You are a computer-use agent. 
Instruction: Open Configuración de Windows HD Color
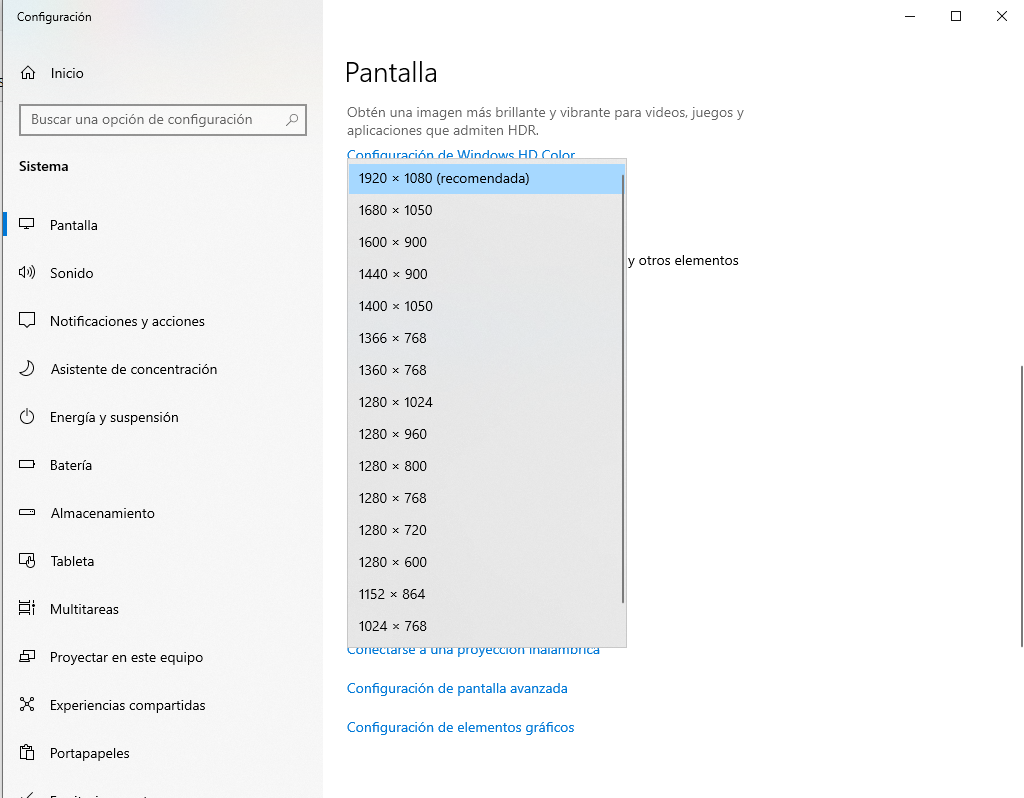coord(460,155)
